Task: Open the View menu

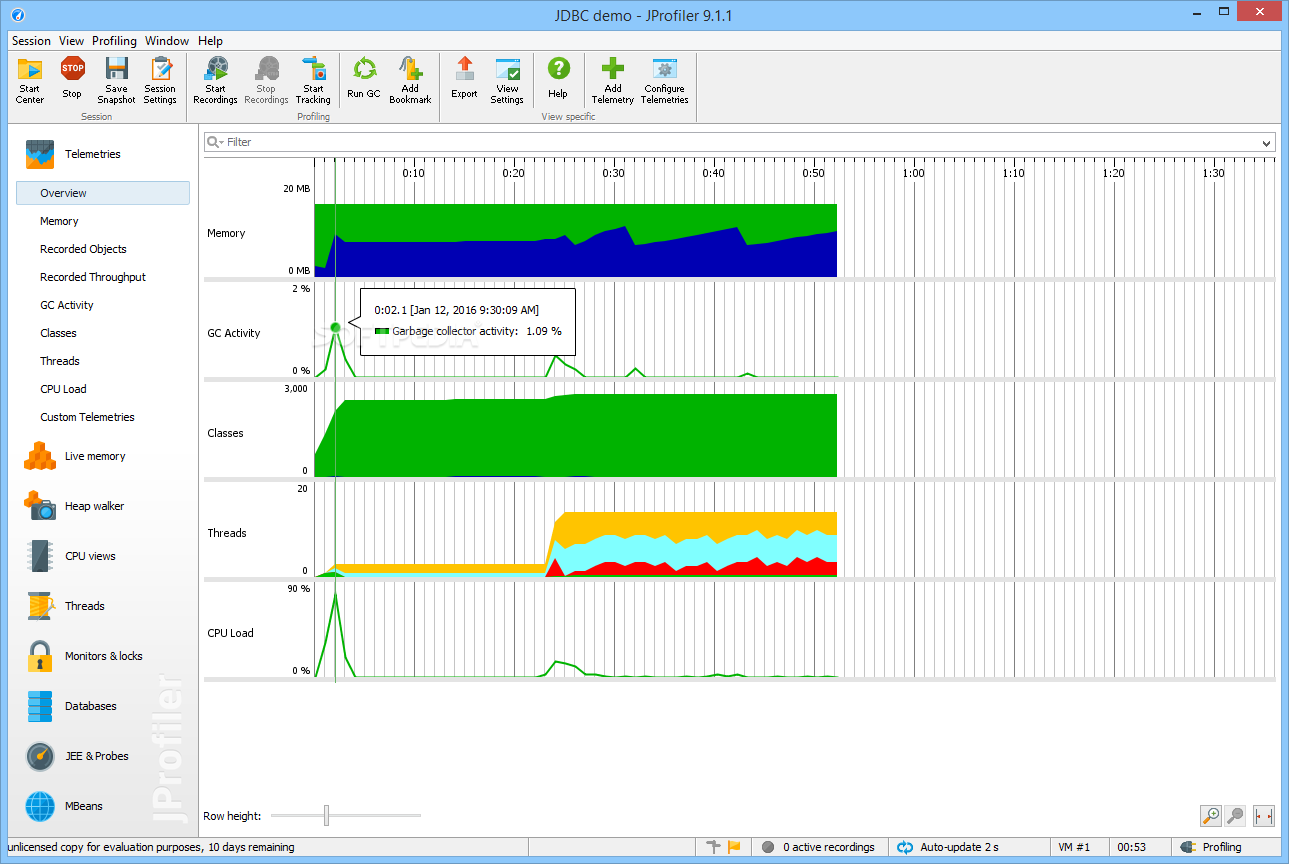Action: [71, 41]
